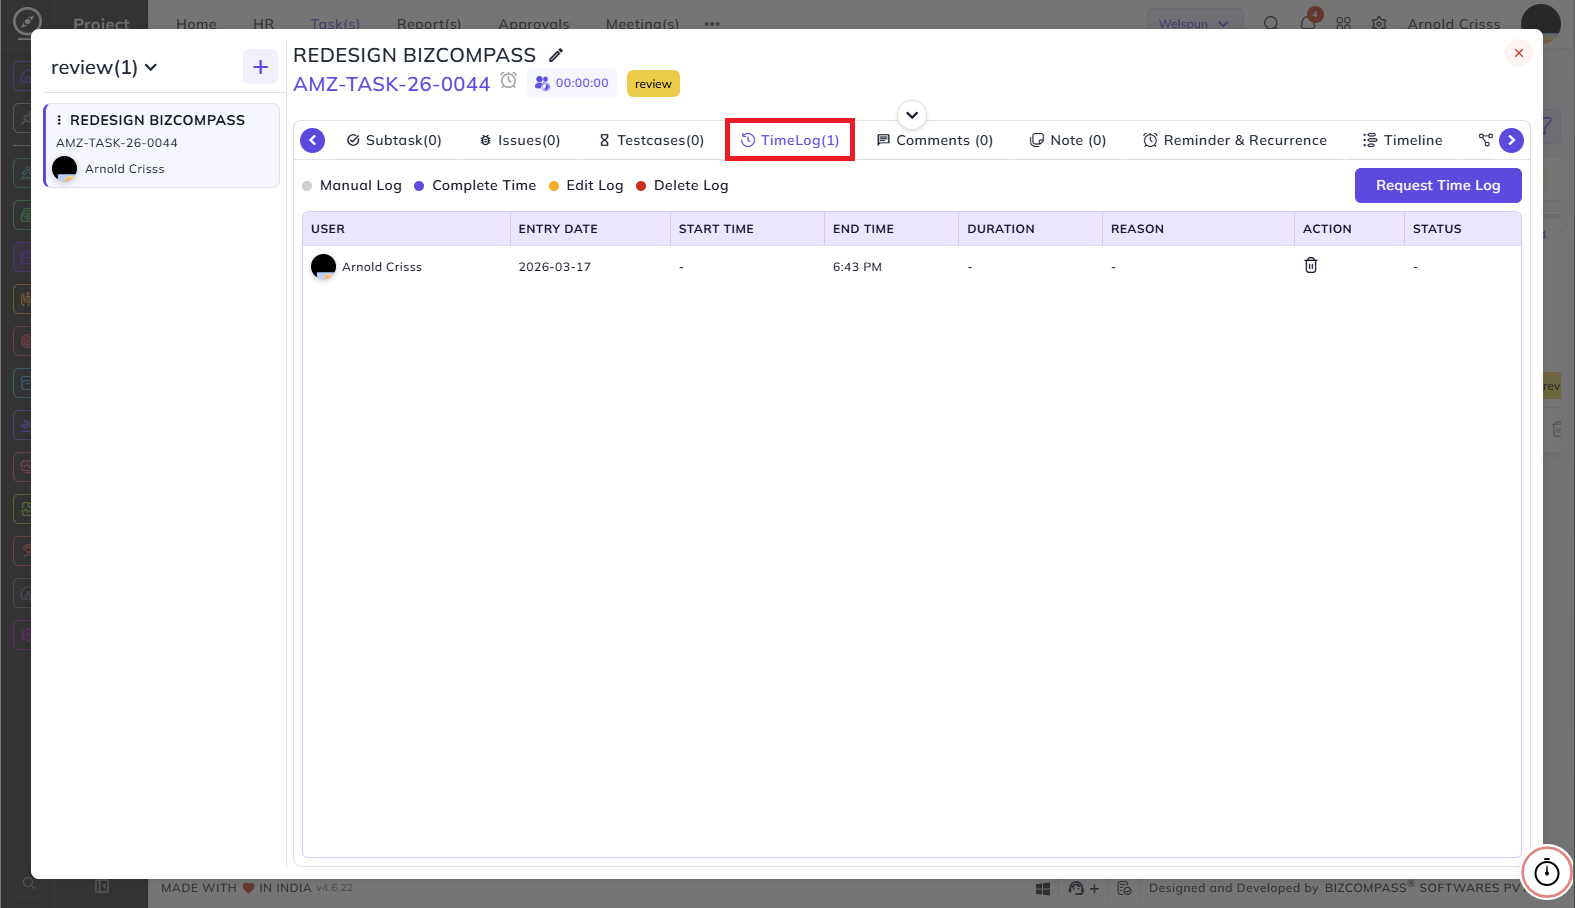Close the task detail dialog with red X

click(x=1518, y=53)
